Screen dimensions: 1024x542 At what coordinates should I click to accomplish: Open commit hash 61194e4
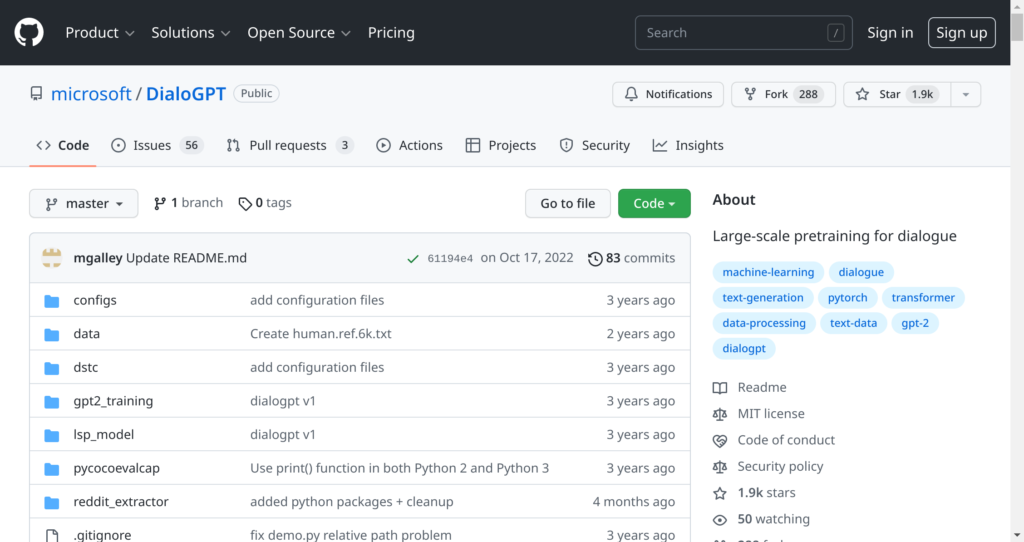pyautogui.click(x=450, y=259)
